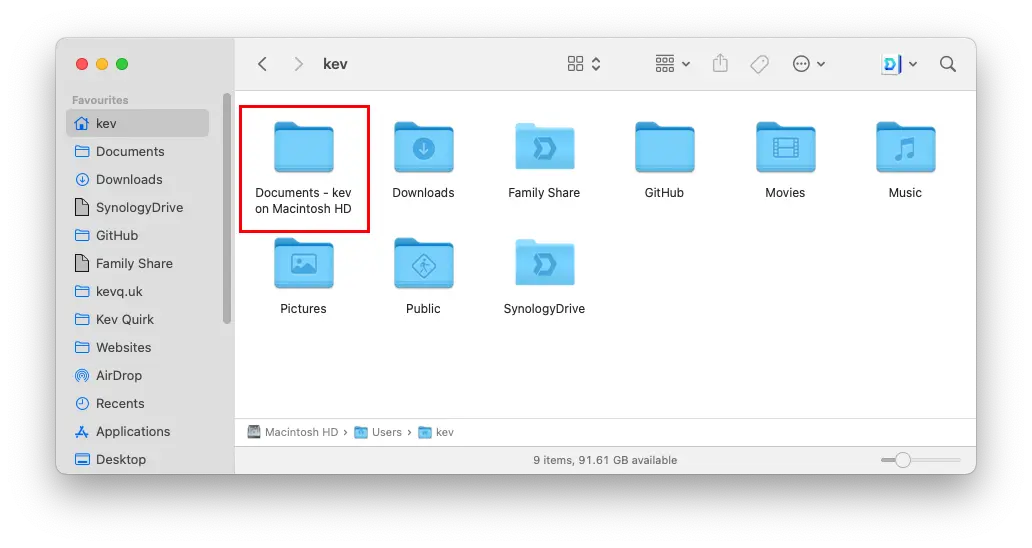The width and height of the screenshot is (1032, 548).
Task: Open the Family Share folder
Action: tap(544, 149)
